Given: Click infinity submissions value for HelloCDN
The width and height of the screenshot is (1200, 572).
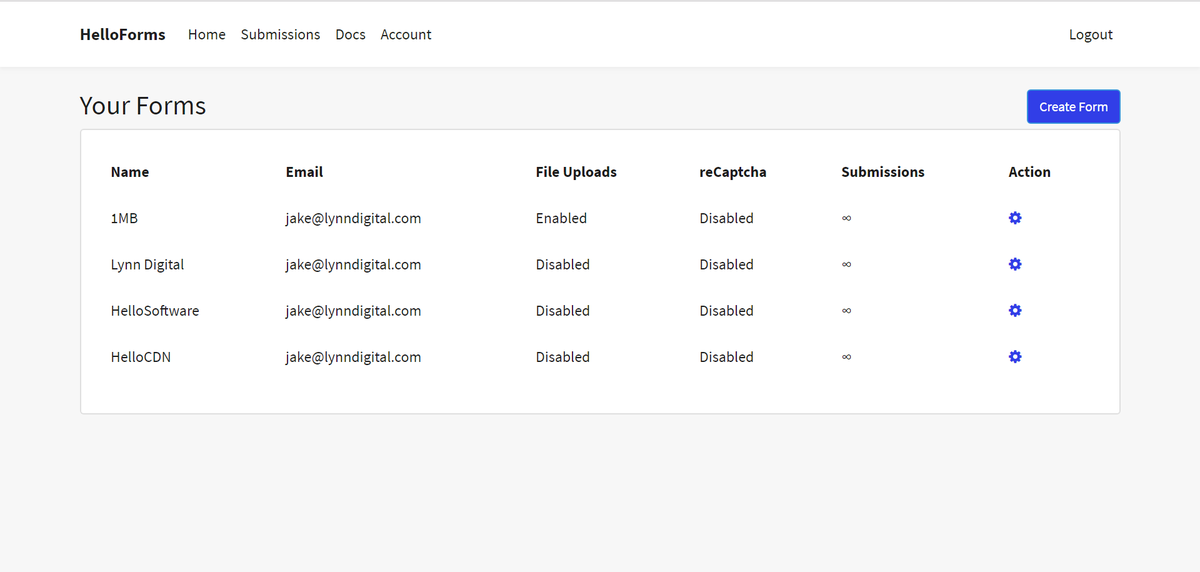Looking at the screenshot, I should click(x=846, y=357).
